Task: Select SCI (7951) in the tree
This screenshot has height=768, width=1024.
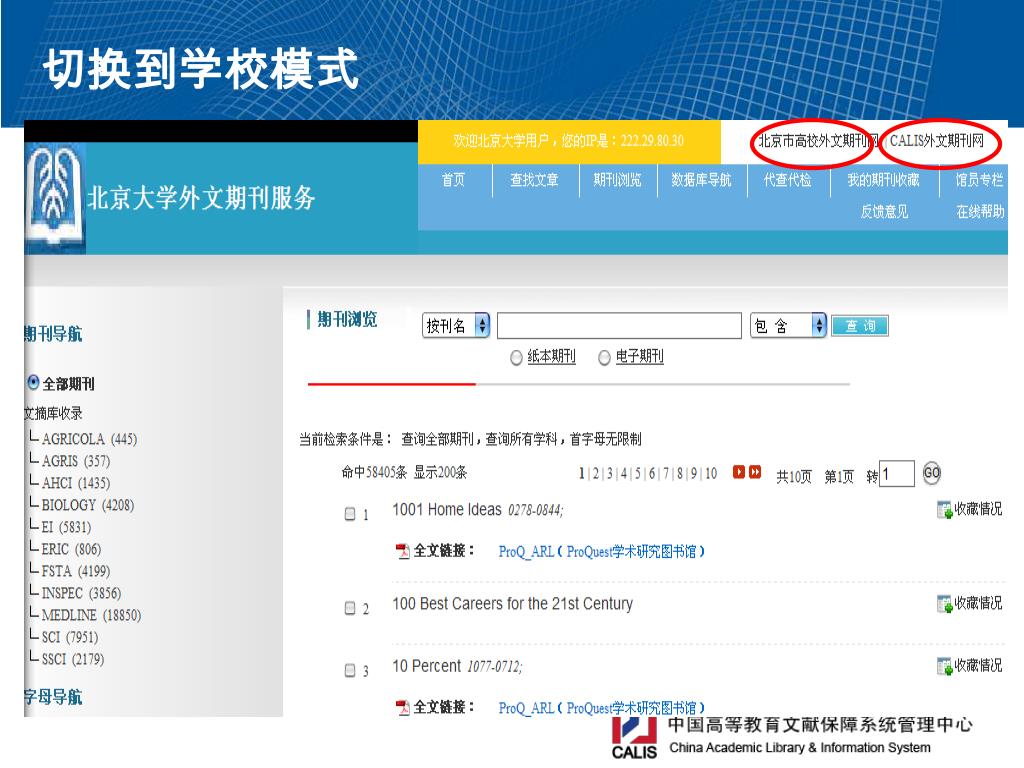Action: coord(70,637)
